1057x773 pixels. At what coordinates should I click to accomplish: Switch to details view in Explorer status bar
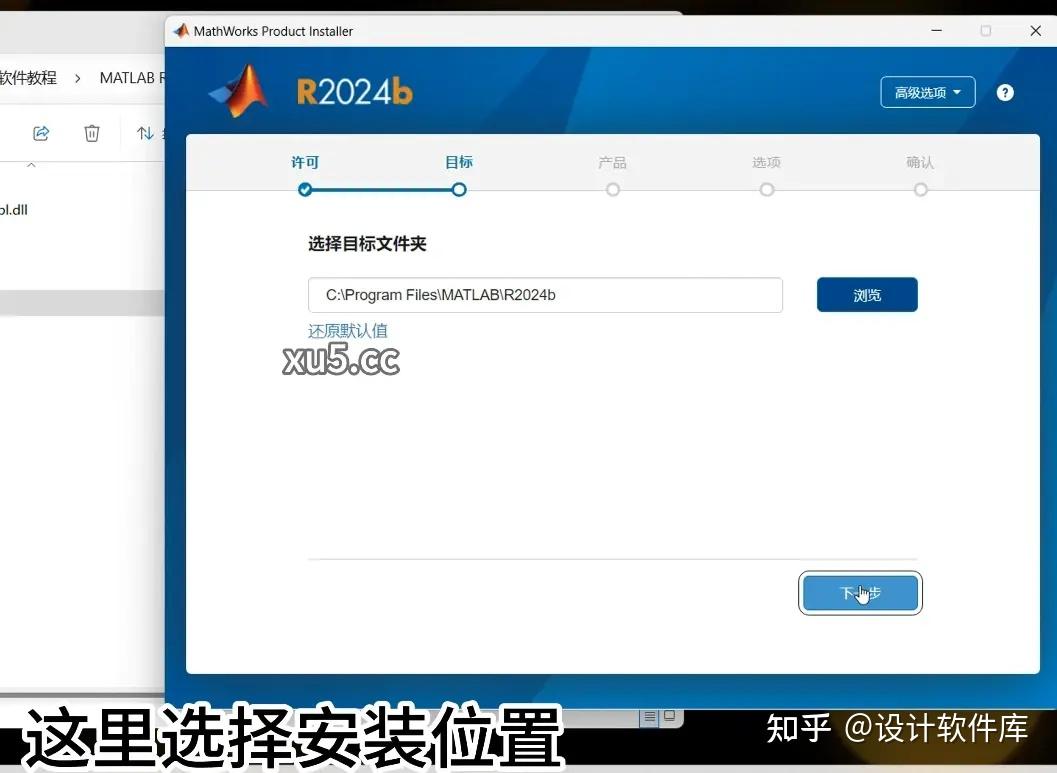[x=649, y=717]
